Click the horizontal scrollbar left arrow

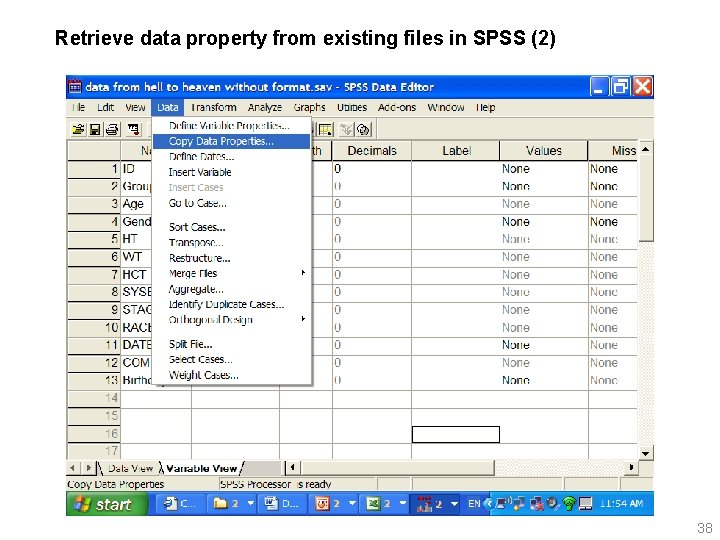coord(292,468)
